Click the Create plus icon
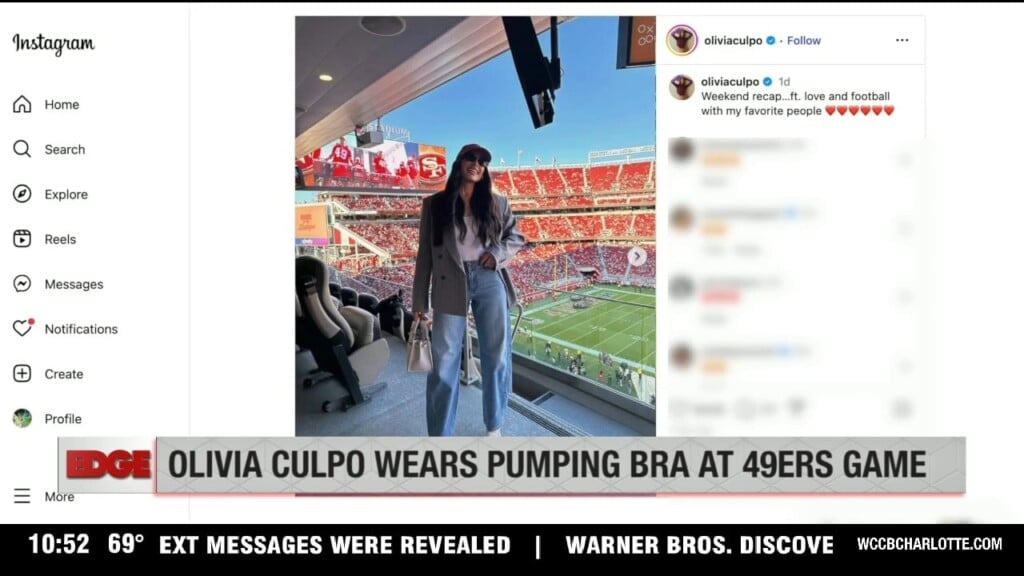 click(x=22, y=374)
